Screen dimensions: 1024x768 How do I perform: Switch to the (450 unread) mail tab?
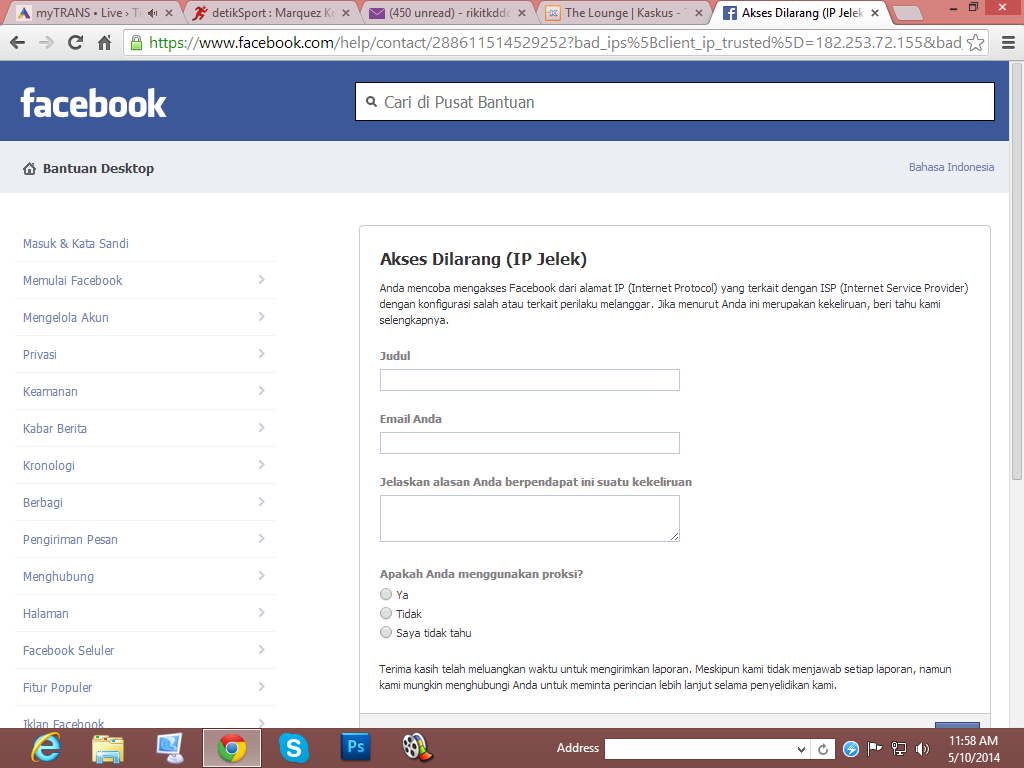pos(449,13)
